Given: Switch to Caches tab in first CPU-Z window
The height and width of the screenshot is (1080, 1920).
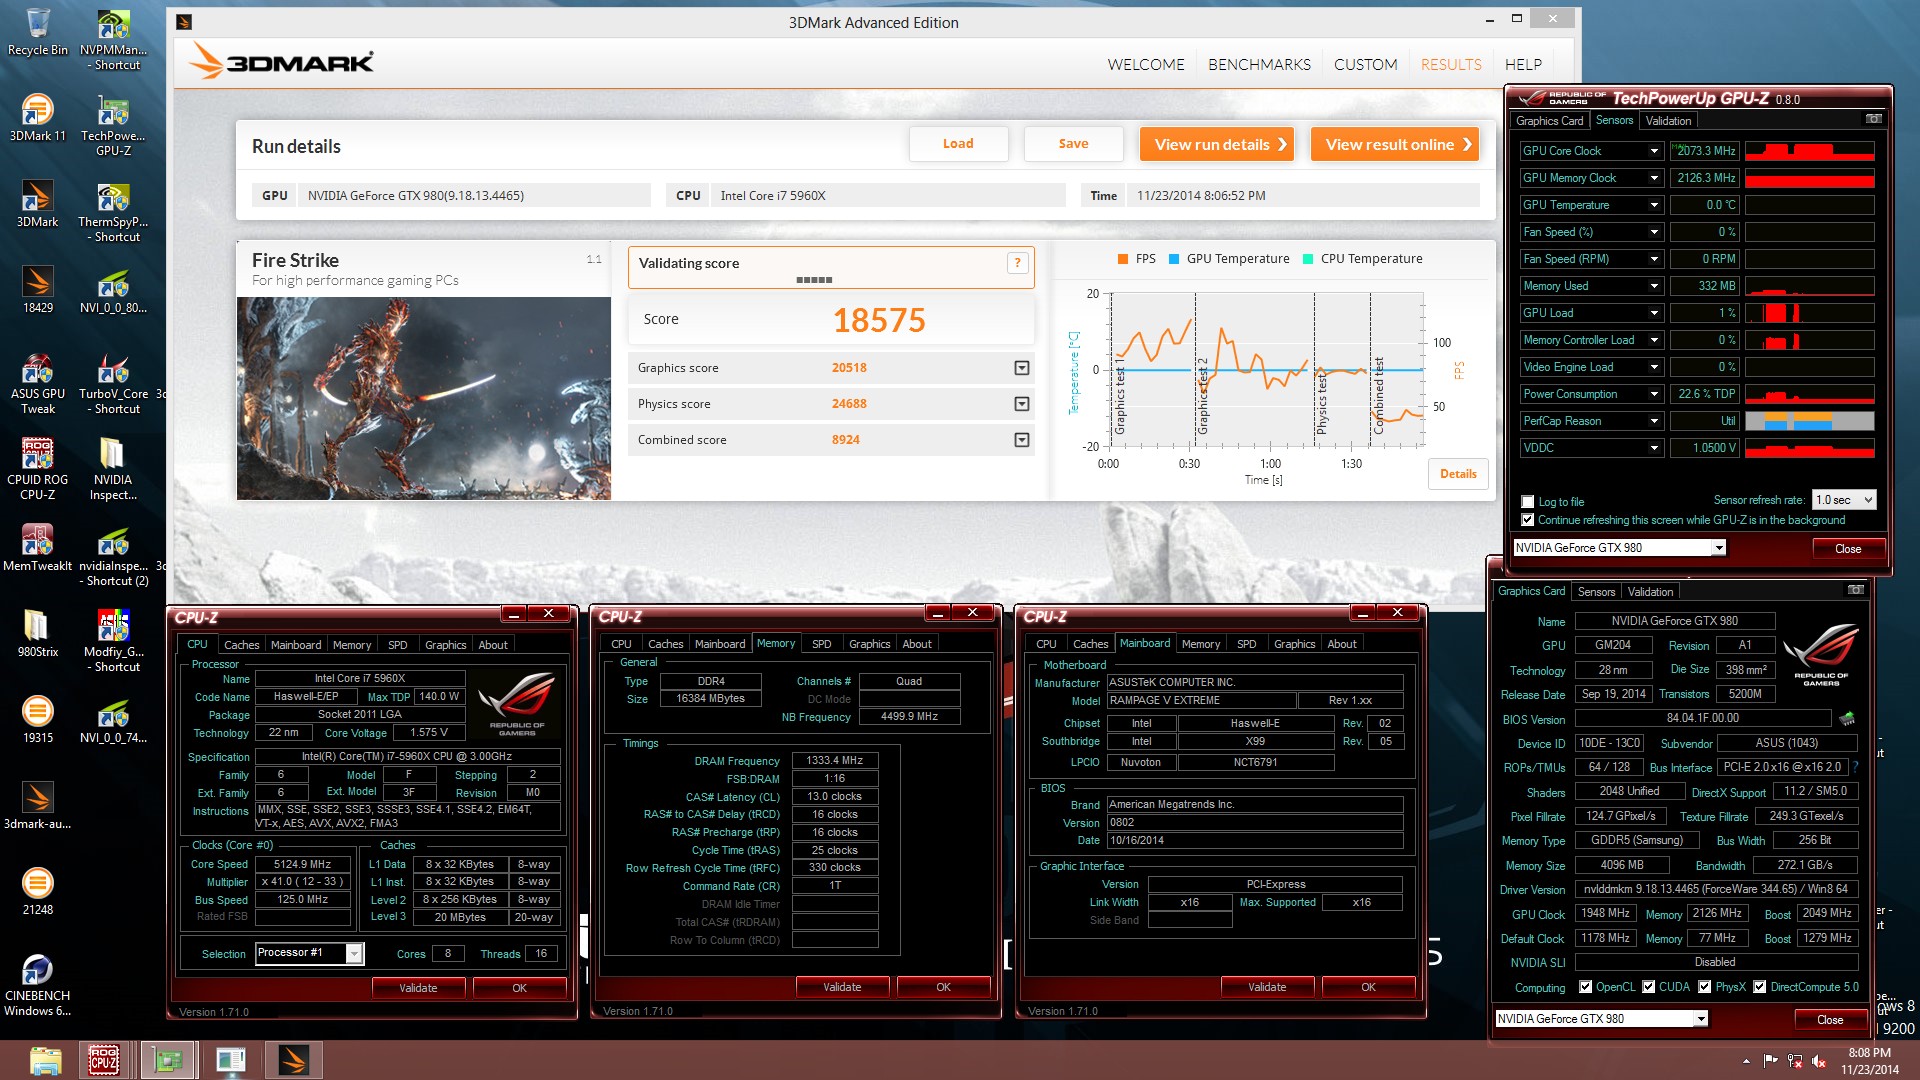Looking at the screenshot, I should pyautogui.click(x=241, y=645).
